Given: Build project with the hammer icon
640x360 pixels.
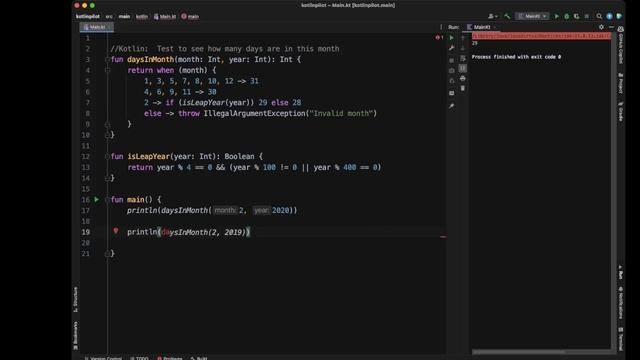Looking at the screenshot, I should [507, 16].
